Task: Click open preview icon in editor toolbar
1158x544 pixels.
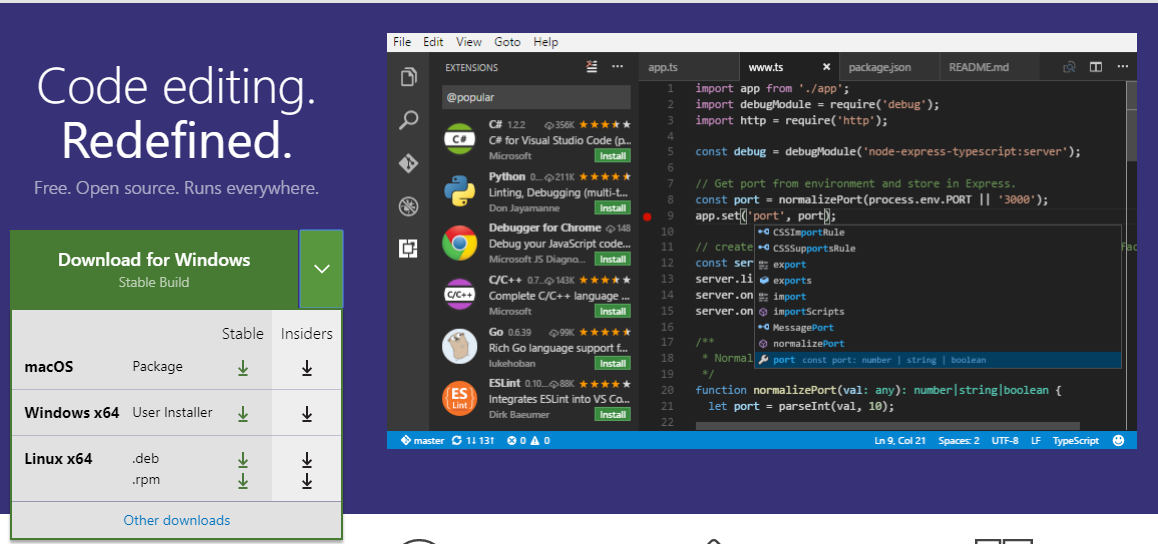Action: (1069, 67)
